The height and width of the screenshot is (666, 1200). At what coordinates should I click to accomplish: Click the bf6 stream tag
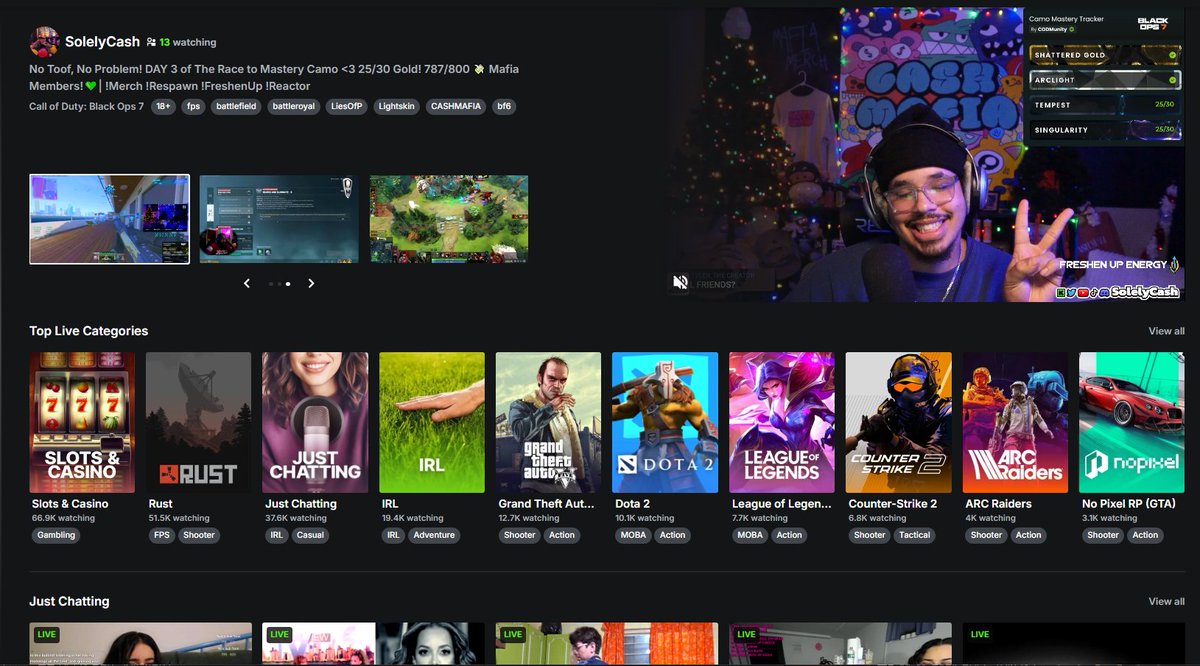pyautogui.click(x=504, y=106)
